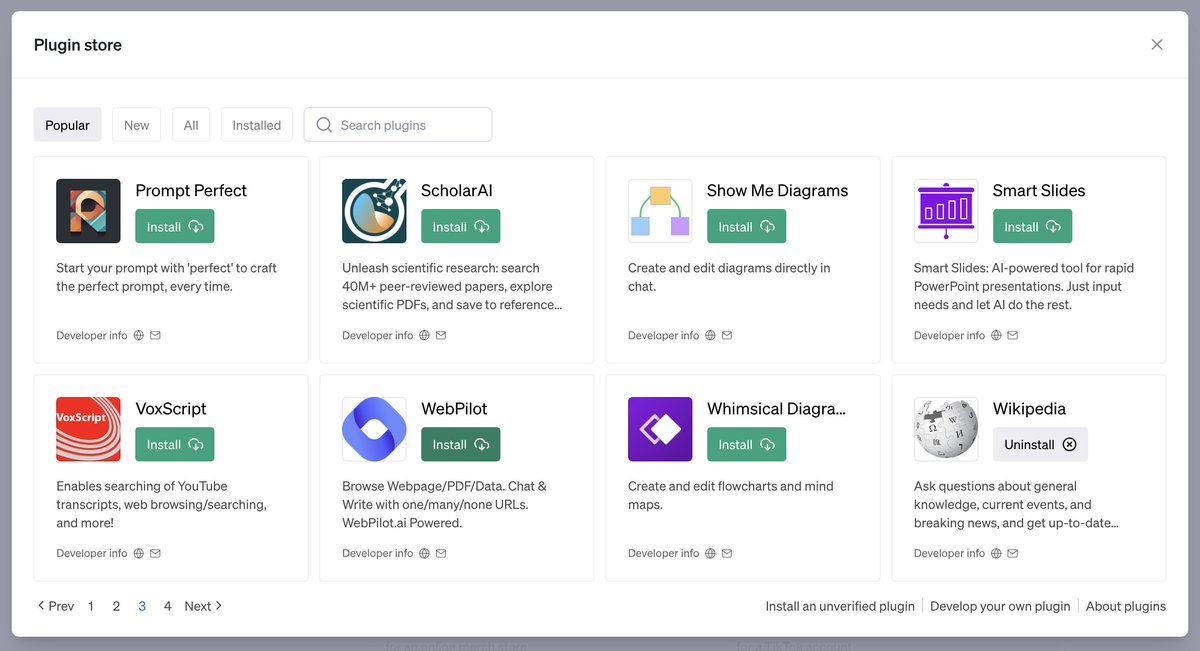
Task: Open Prompt Perfect developer email icon
Action: coord(155,336)
